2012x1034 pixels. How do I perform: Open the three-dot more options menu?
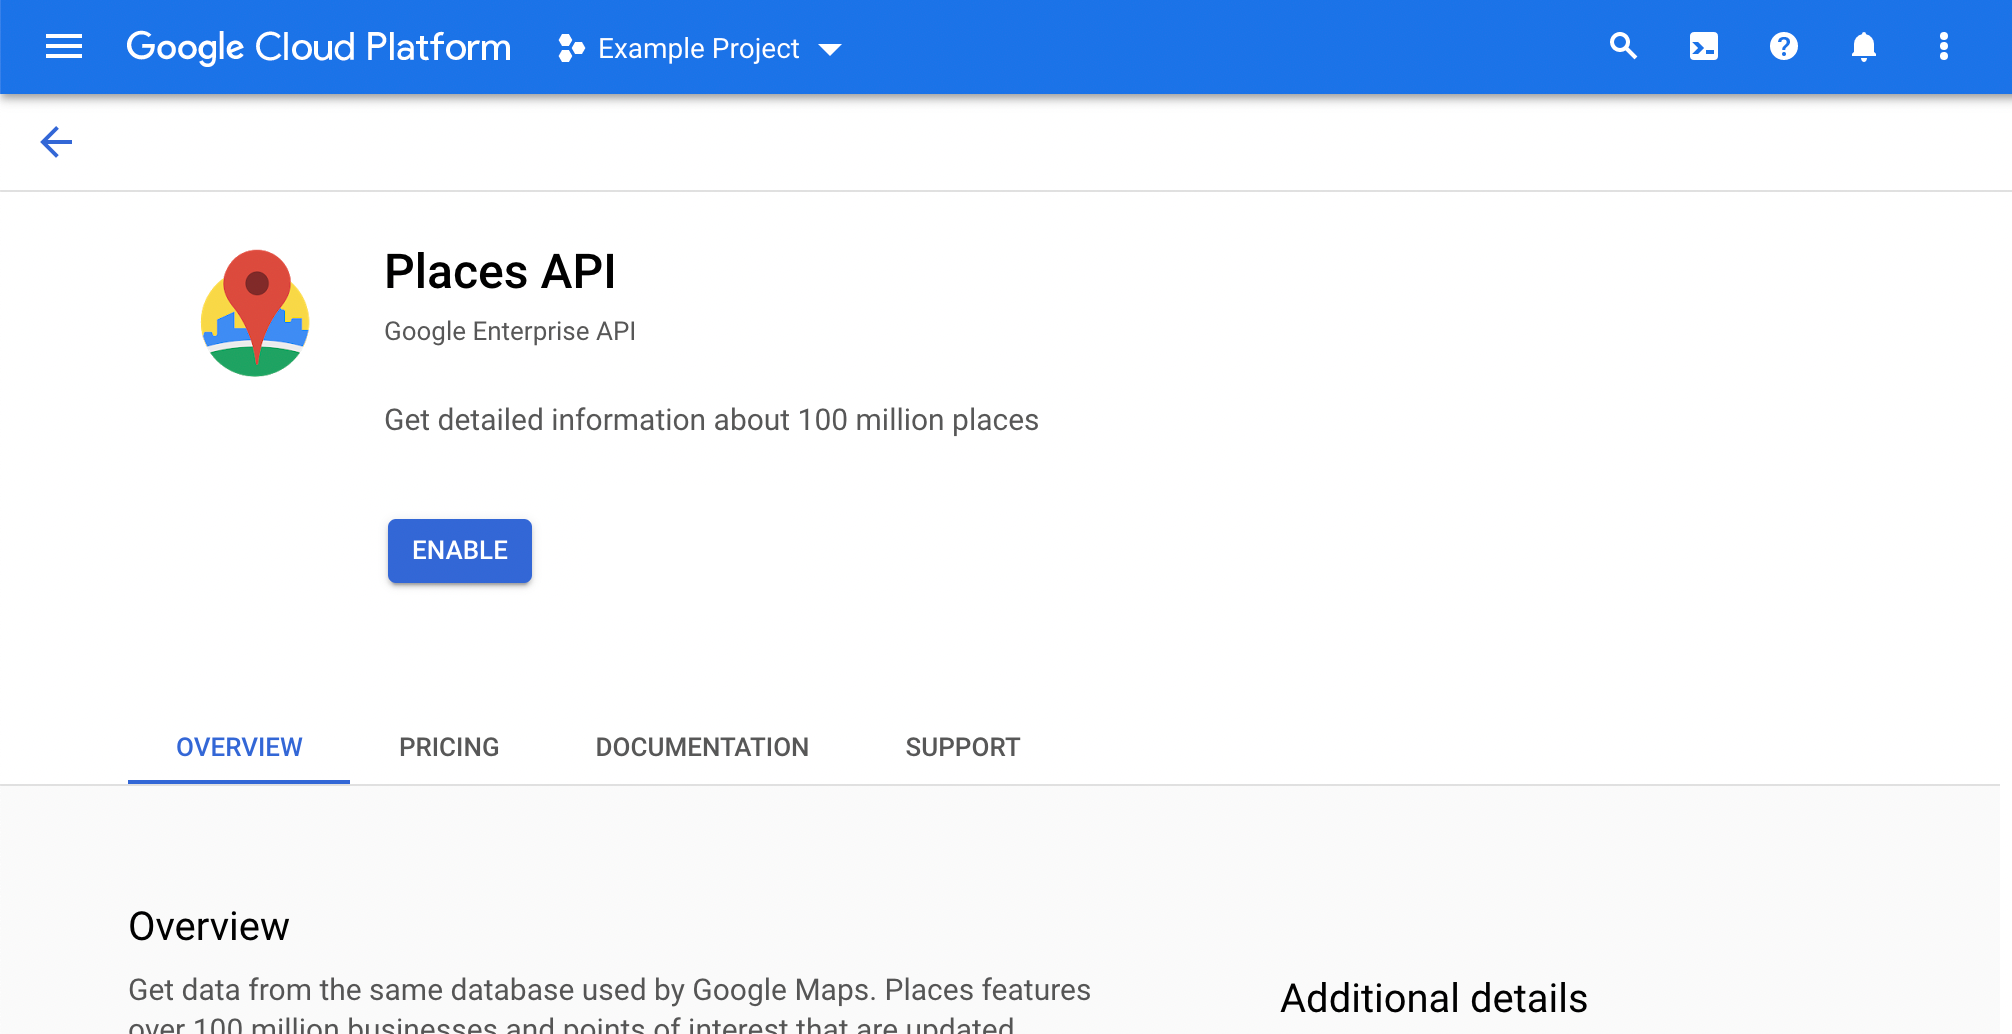pos(1943,46)
